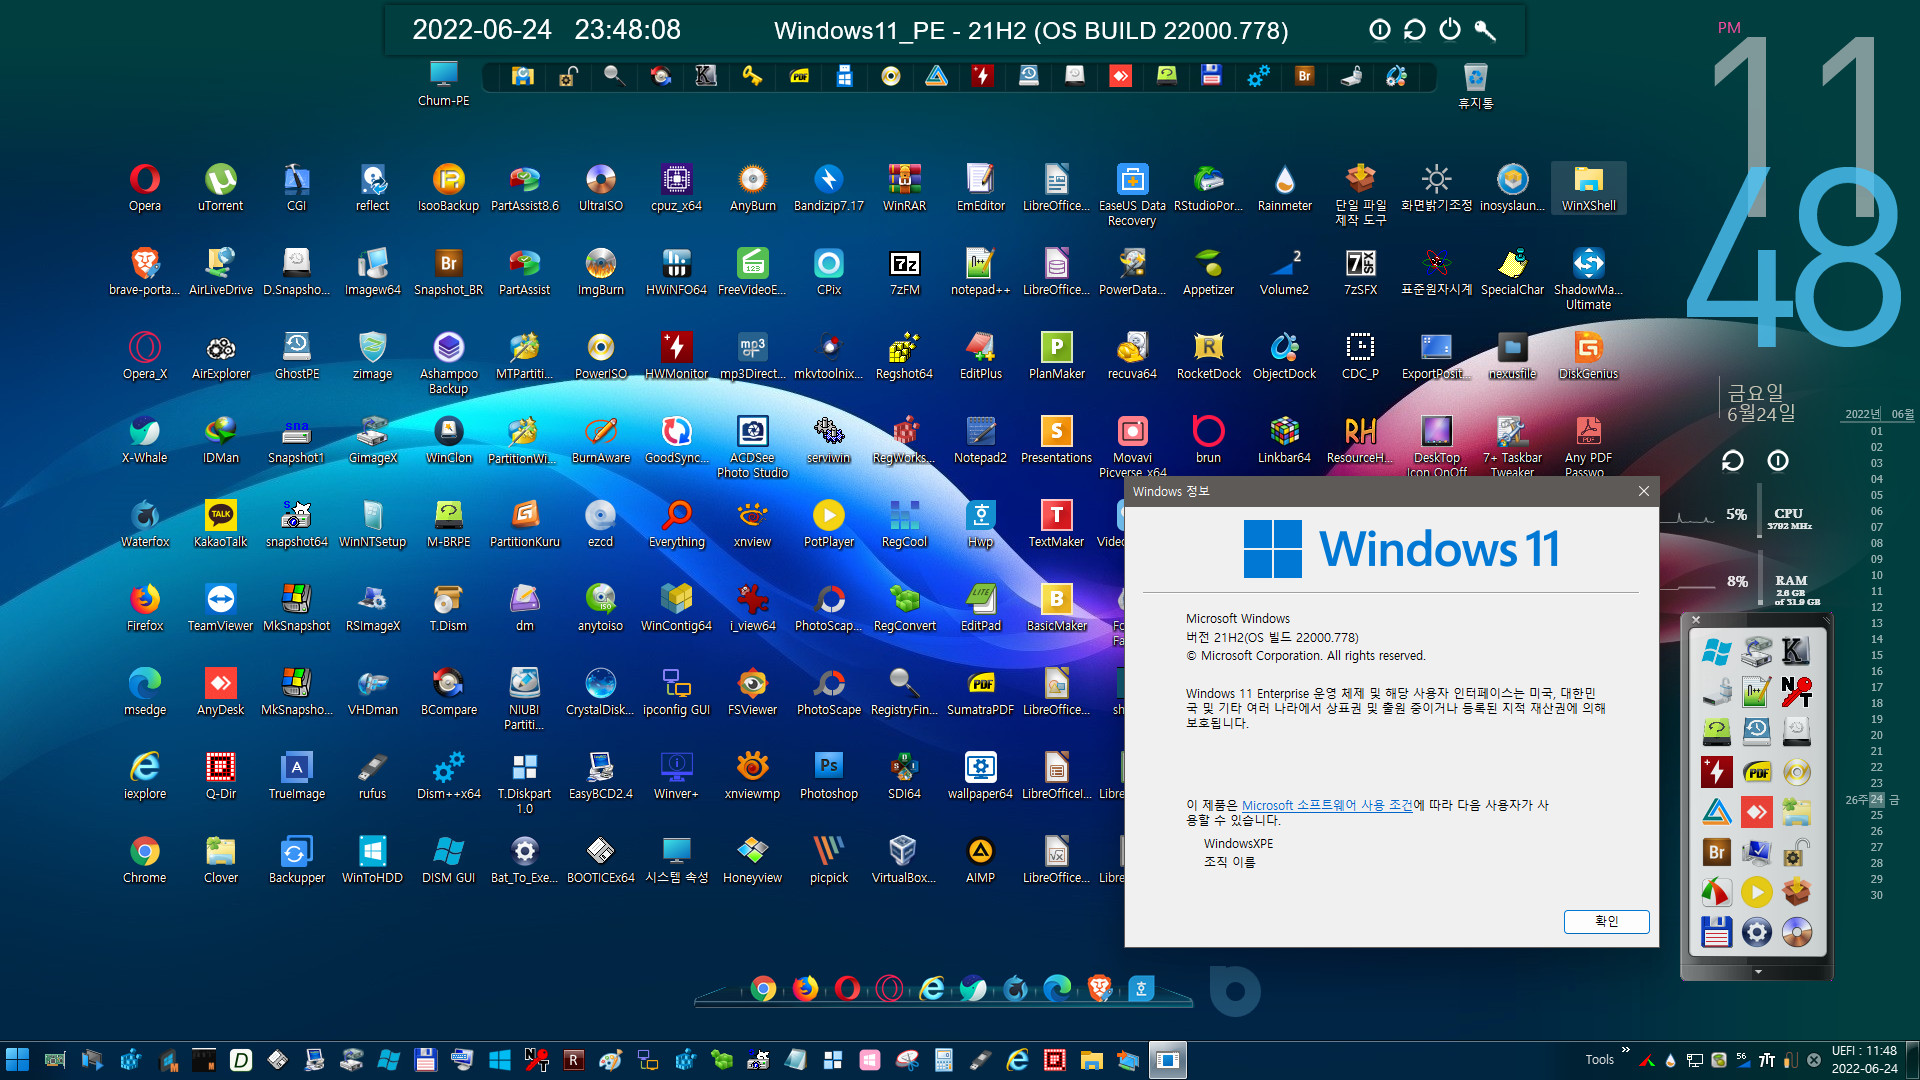Viewport: 1920px width, 1080px height.
Task: Open the Chum-PE computer icon
Action: pos(444,84)
